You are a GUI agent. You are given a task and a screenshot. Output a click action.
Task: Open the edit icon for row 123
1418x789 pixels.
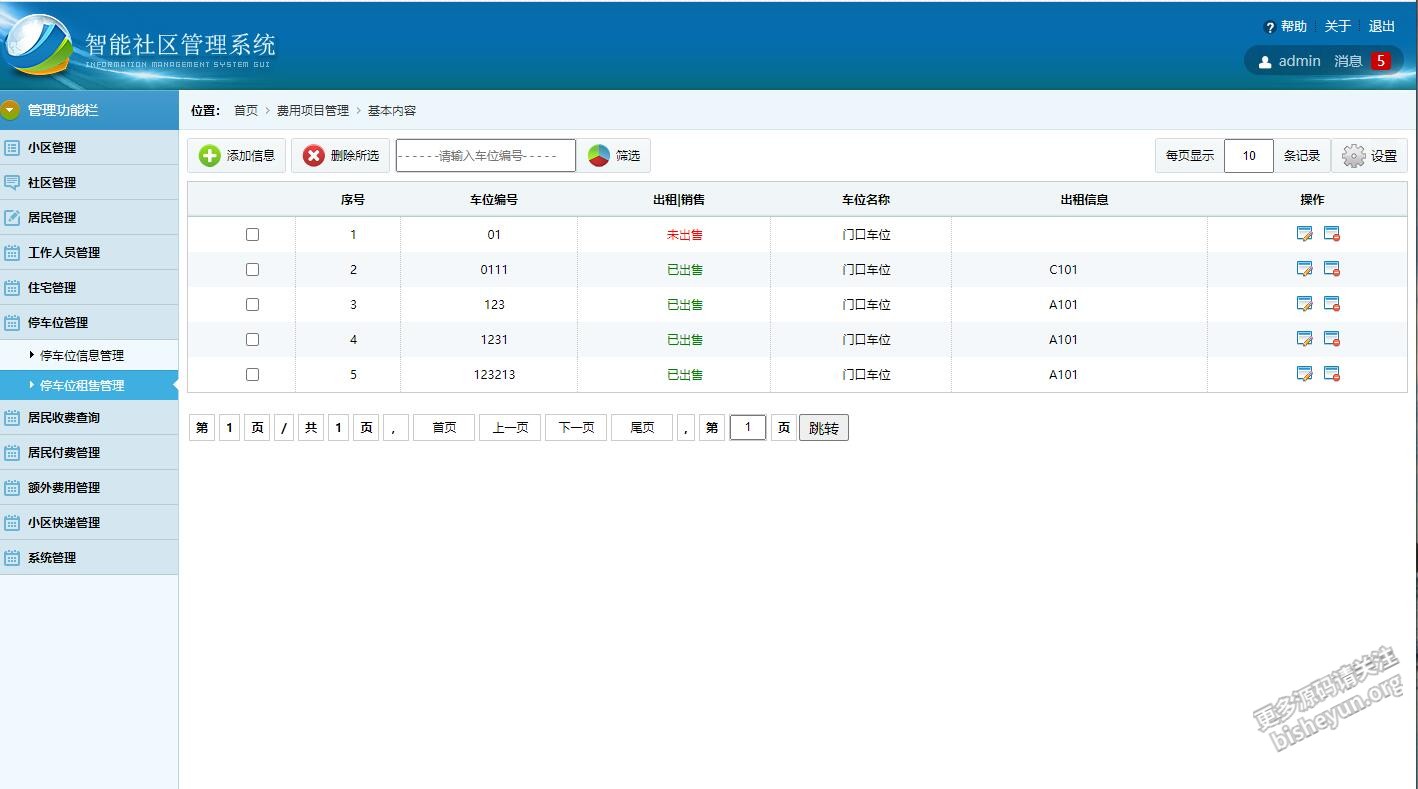pos(1304,304)
